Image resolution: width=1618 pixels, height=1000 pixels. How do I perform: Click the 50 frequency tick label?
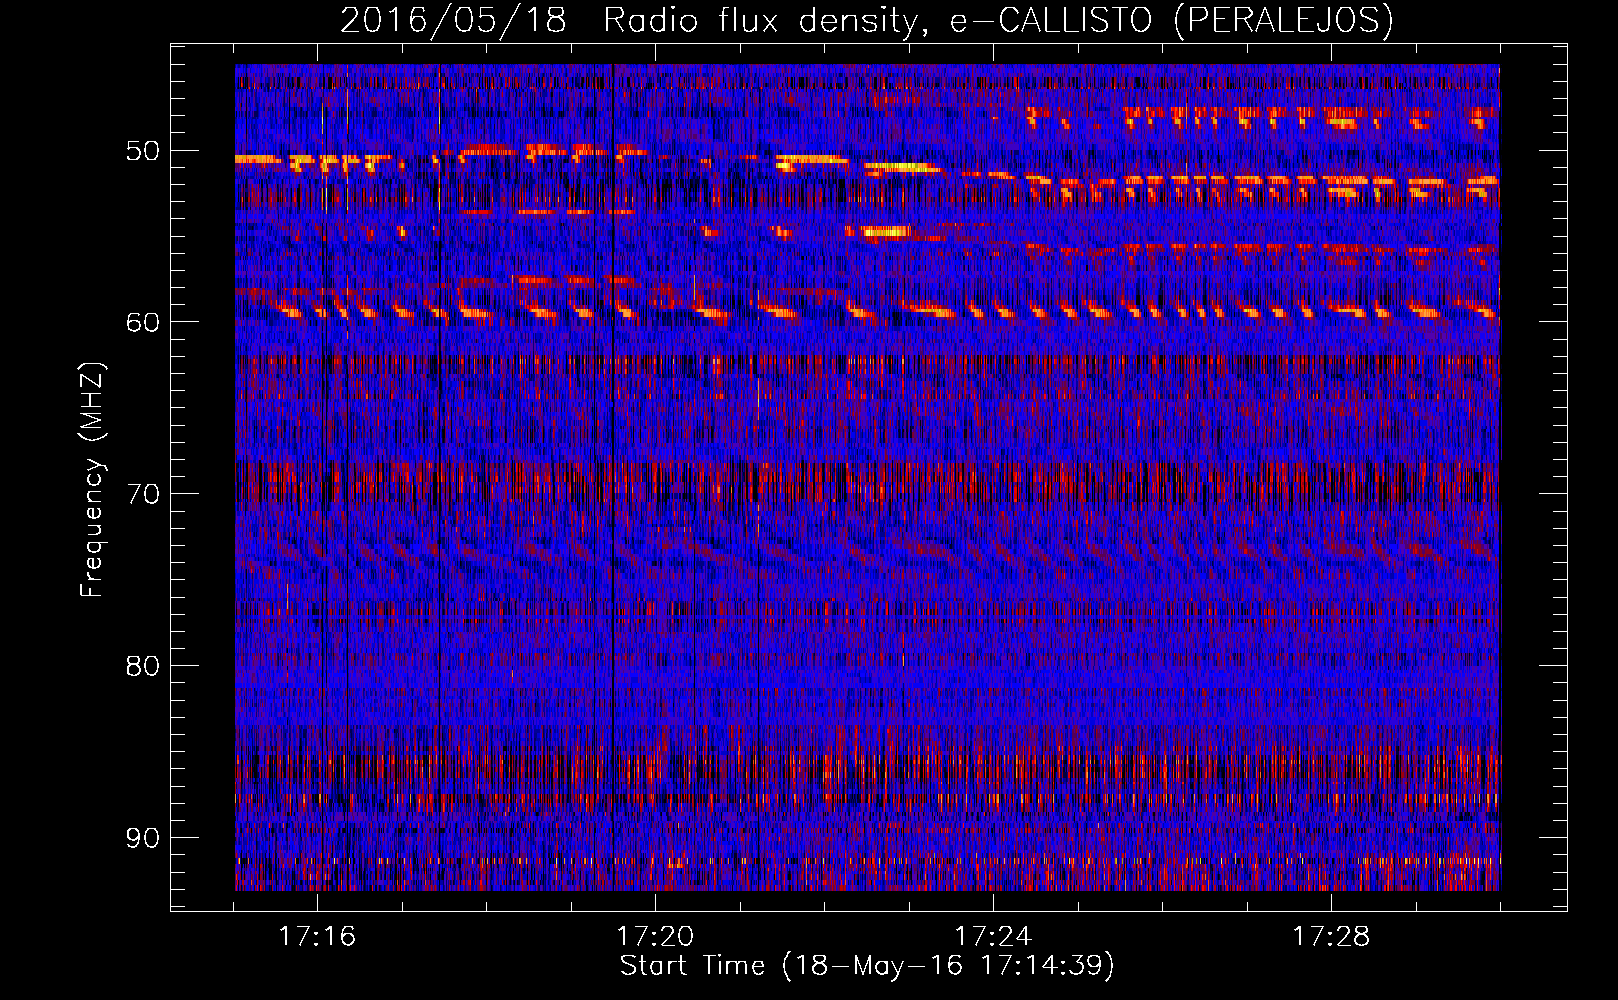pyautogui.click(x=143, y=151)
